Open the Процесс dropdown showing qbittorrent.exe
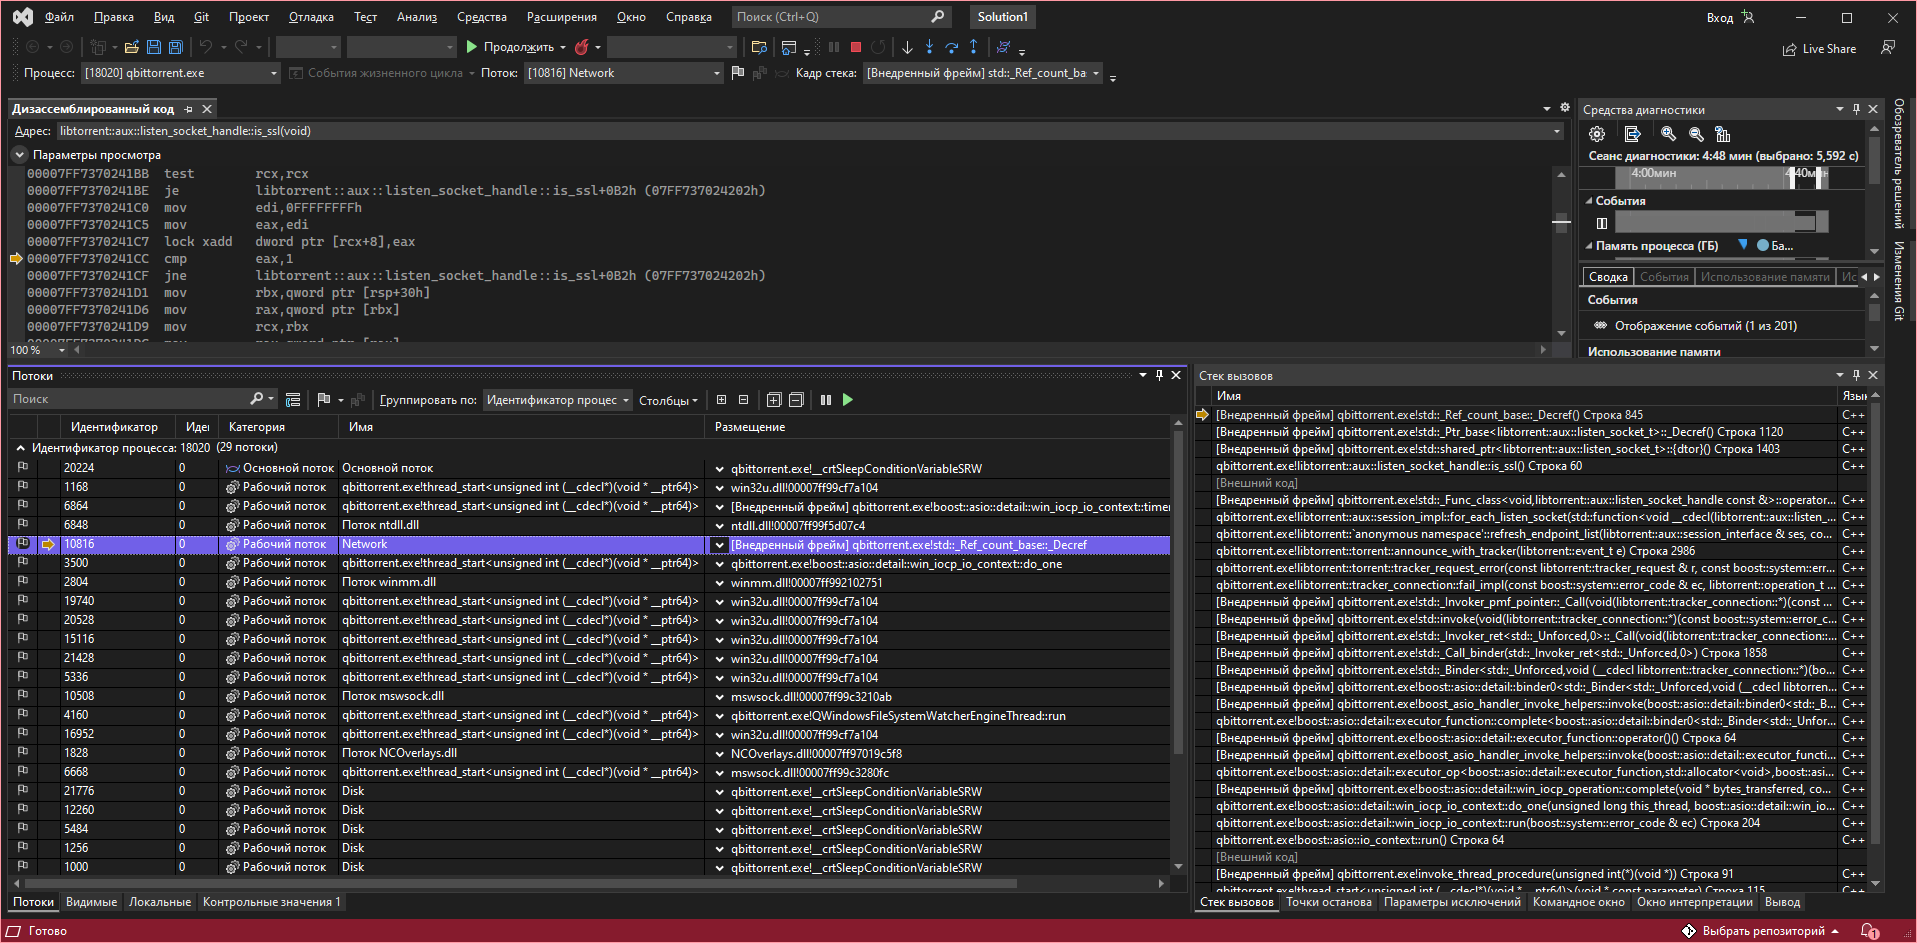1917x943 pixels. (x=180, y=73)
